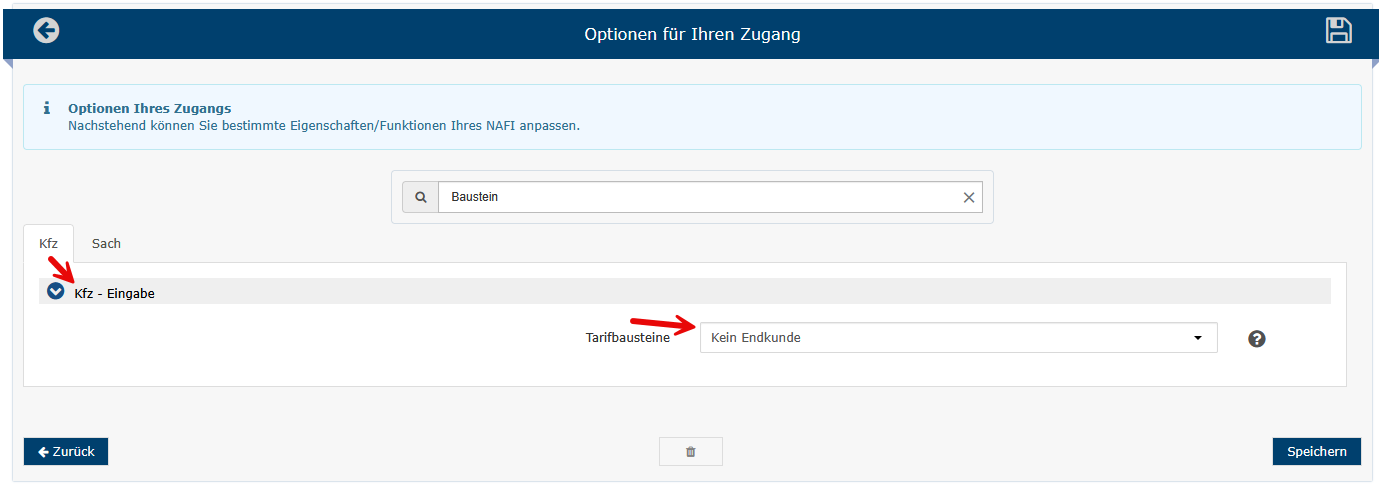
Task: Click the trash delete button
Action: (690, 452)
